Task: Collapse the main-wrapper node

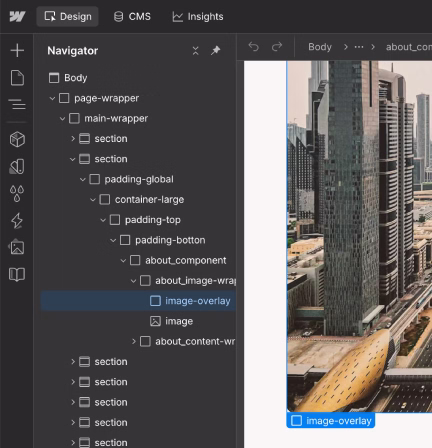Action: click(62, 118)
